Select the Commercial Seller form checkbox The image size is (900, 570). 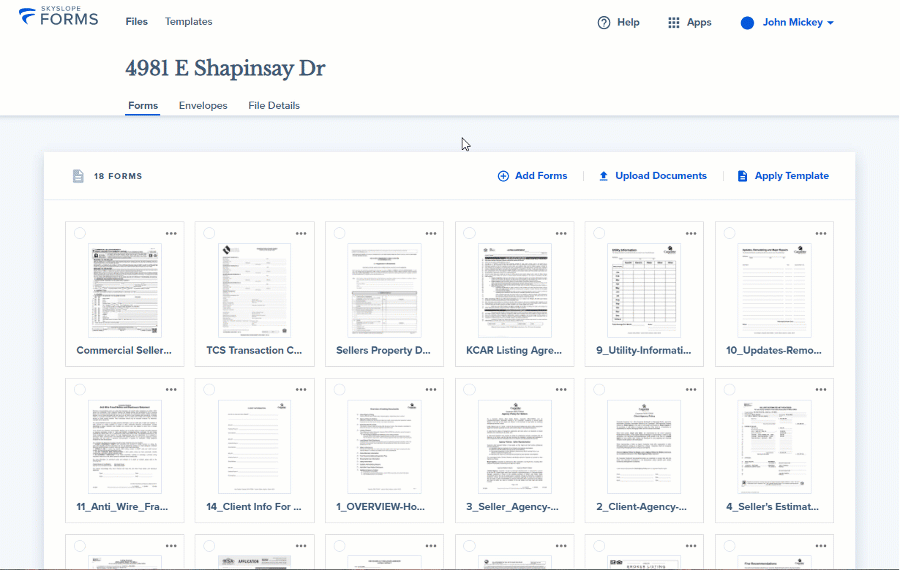80,233
